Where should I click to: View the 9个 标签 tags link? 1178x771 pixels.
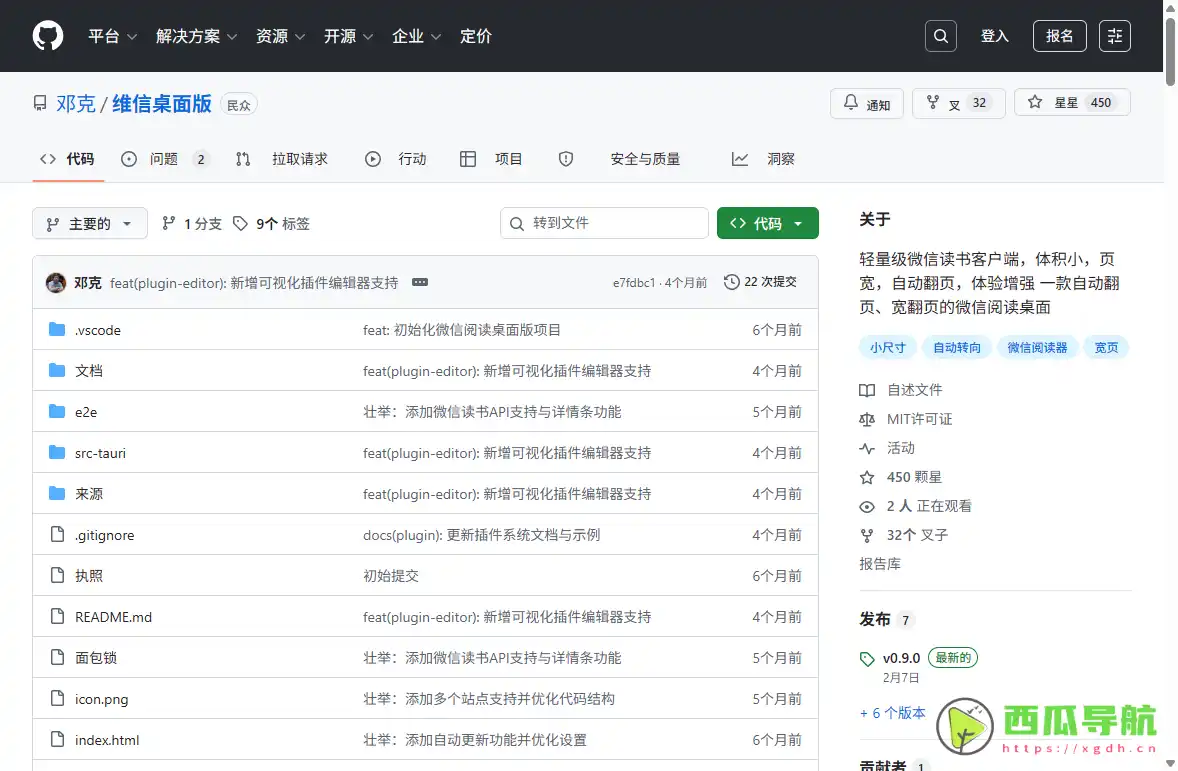(272, 224)
